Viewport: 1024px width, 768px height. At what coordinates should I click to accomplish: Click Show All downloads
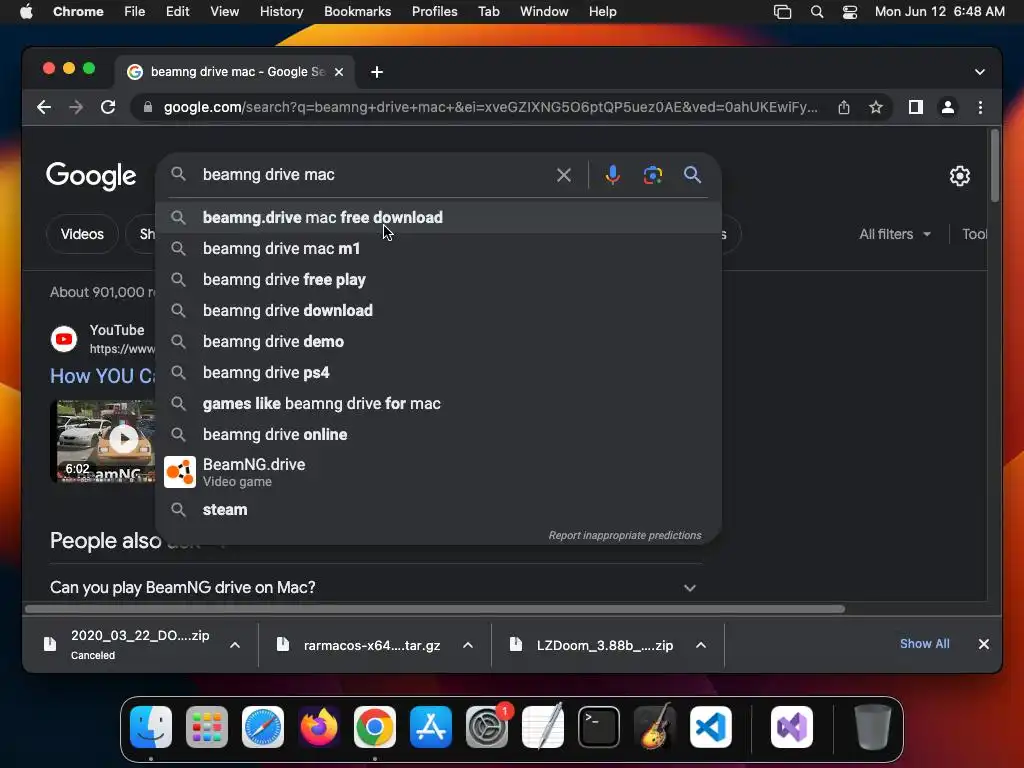[x=924, y=644]
